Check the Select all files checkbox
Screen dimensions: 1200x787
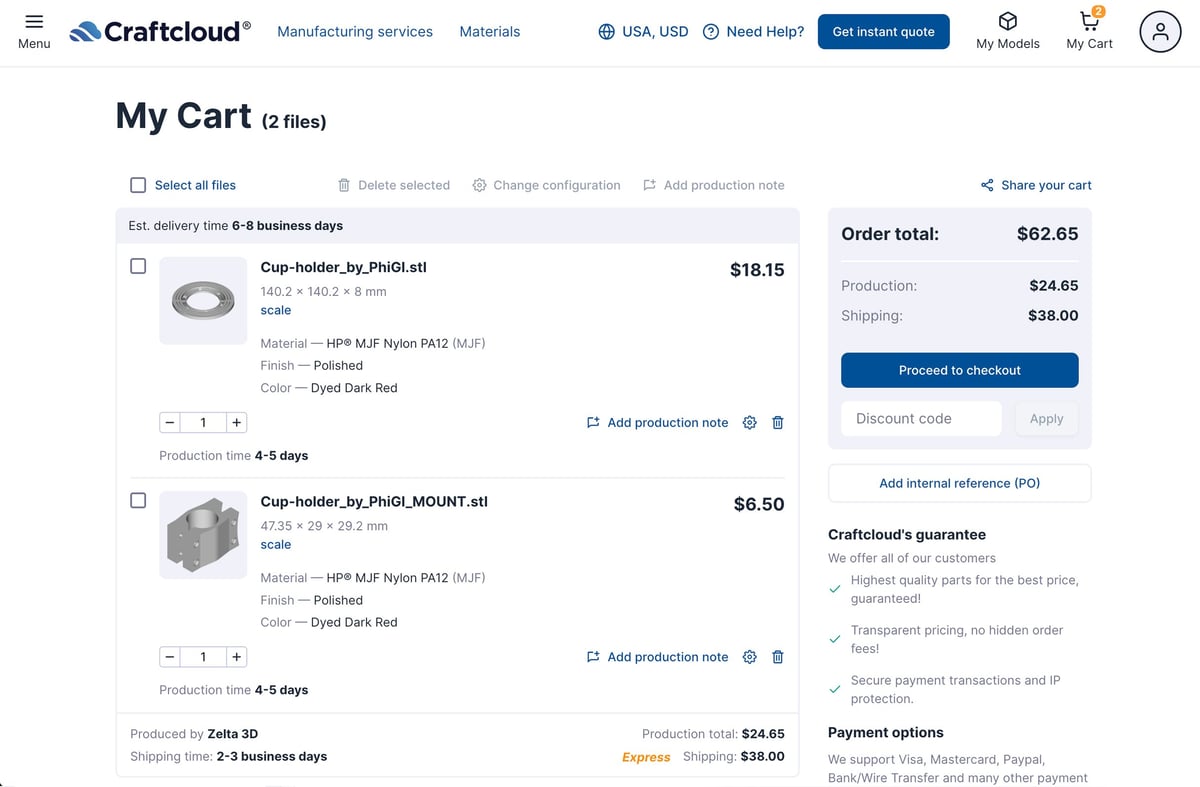click(138, 185)
